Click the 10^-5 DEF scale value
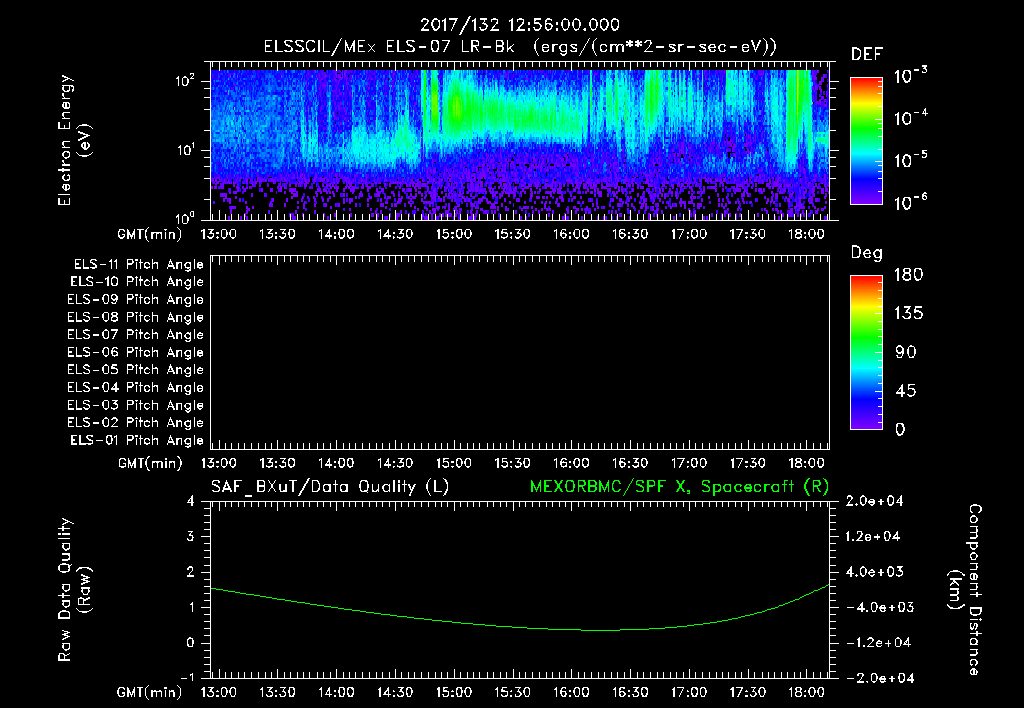 pos(910,160)
